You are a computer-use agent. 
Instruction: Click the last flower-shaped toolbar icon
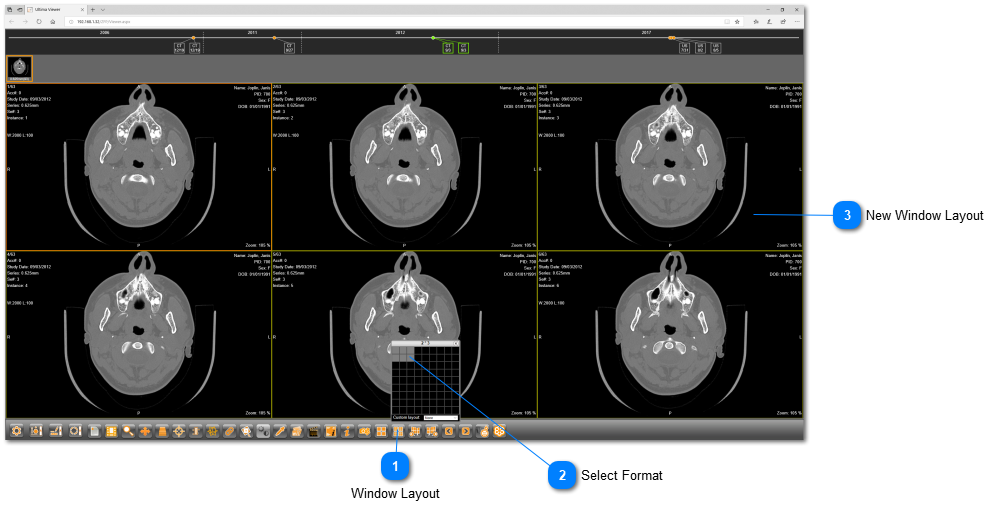[x=498, y=431]
